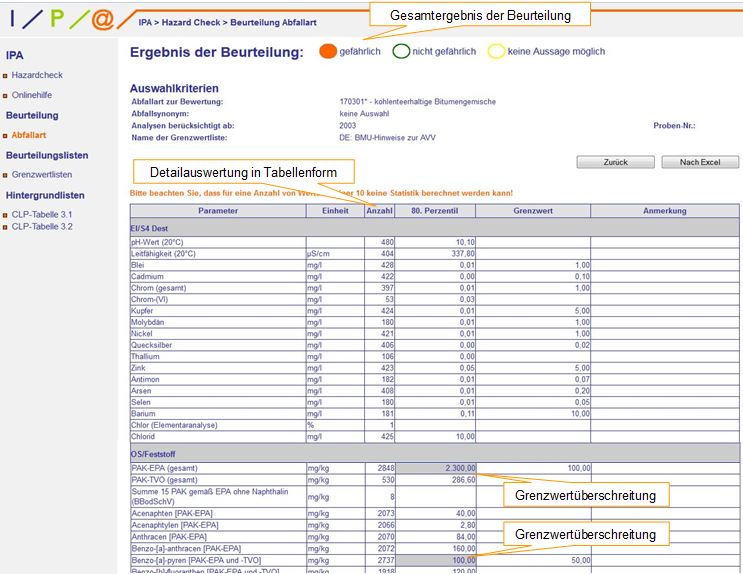
Task: Click 'Hazard Check' in breadcrumb
Action: coord(191,22)
